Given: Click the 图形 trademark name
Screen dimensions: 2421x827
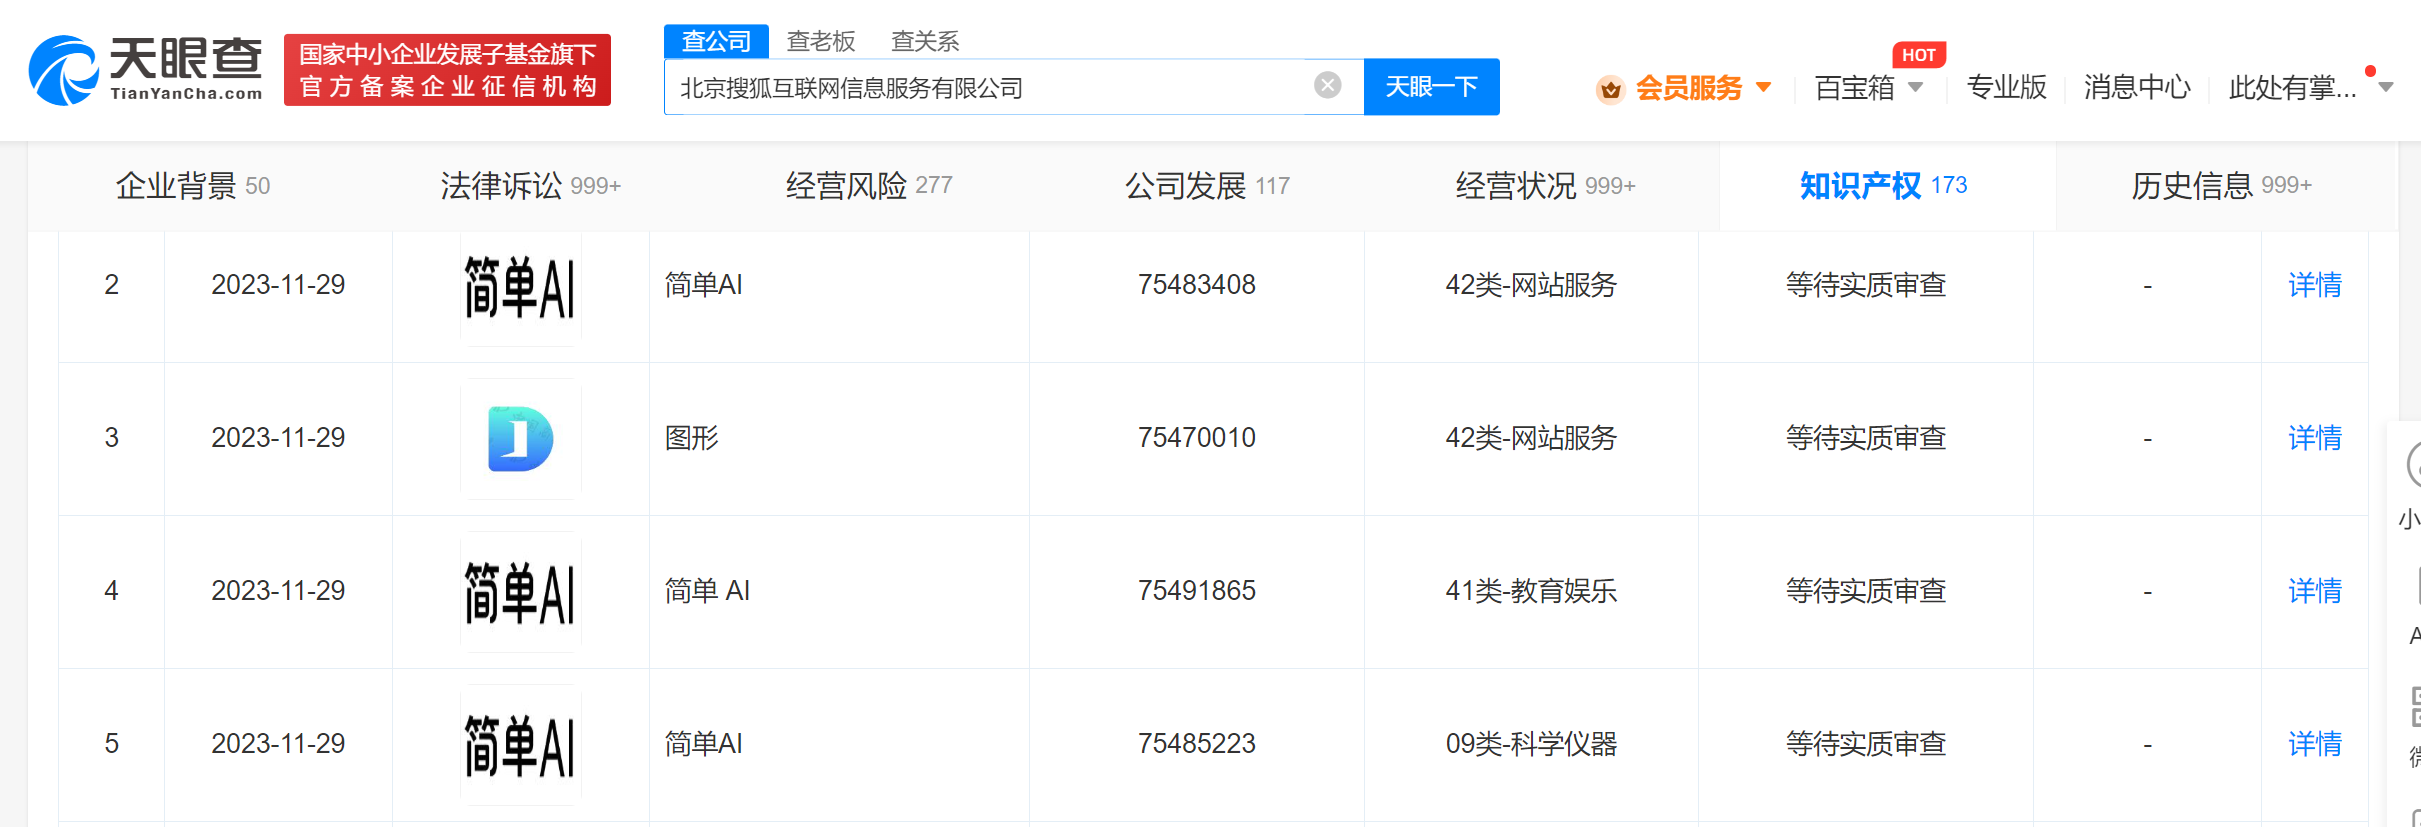Looking at the screenshot, I should point(692,438).
